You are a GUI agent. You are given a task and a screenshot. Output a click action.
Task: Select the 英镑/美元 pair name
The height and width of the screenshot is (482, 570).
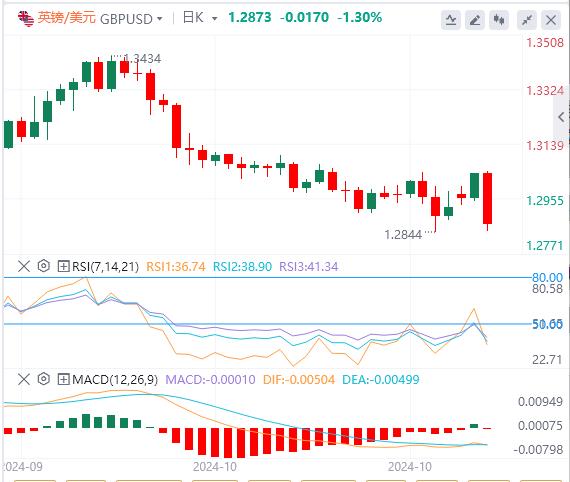[67, 17]
